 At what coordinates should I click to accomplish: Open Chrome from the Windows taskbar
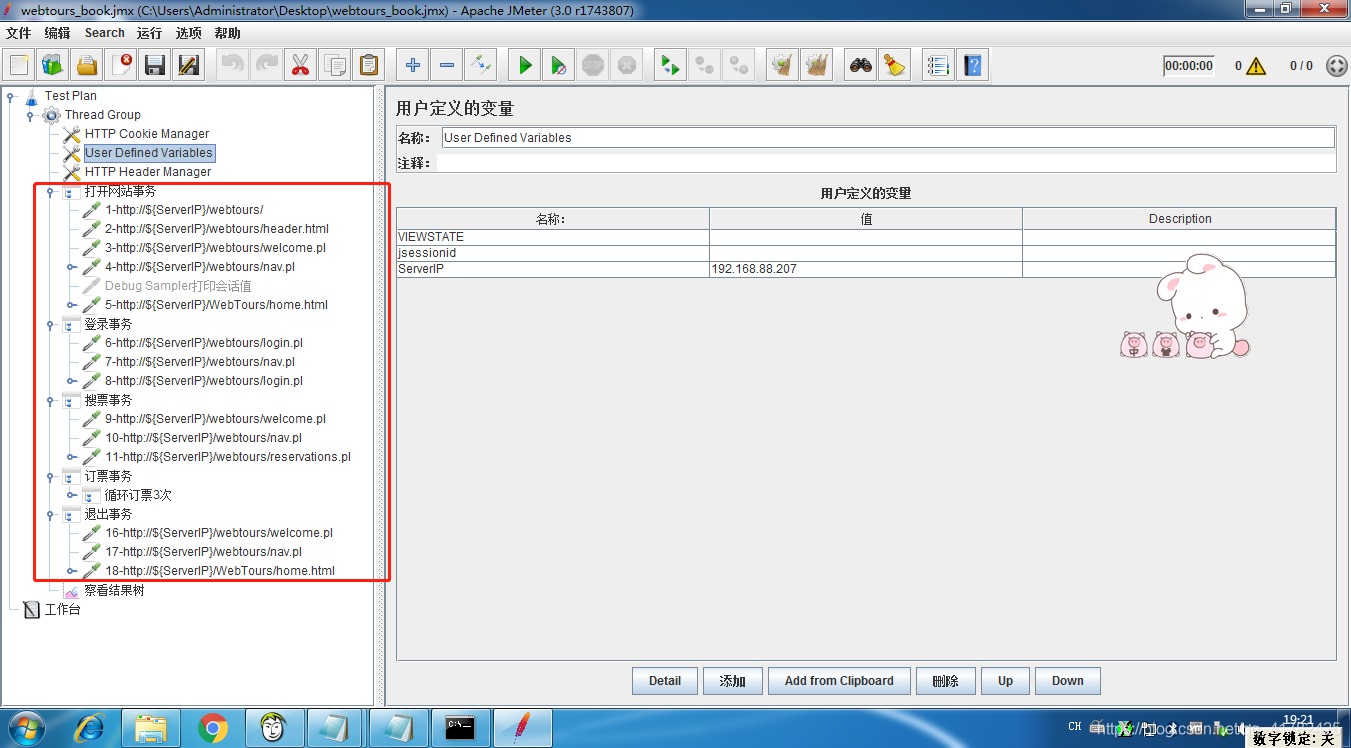pyautogui.click(x=213, y=728)
